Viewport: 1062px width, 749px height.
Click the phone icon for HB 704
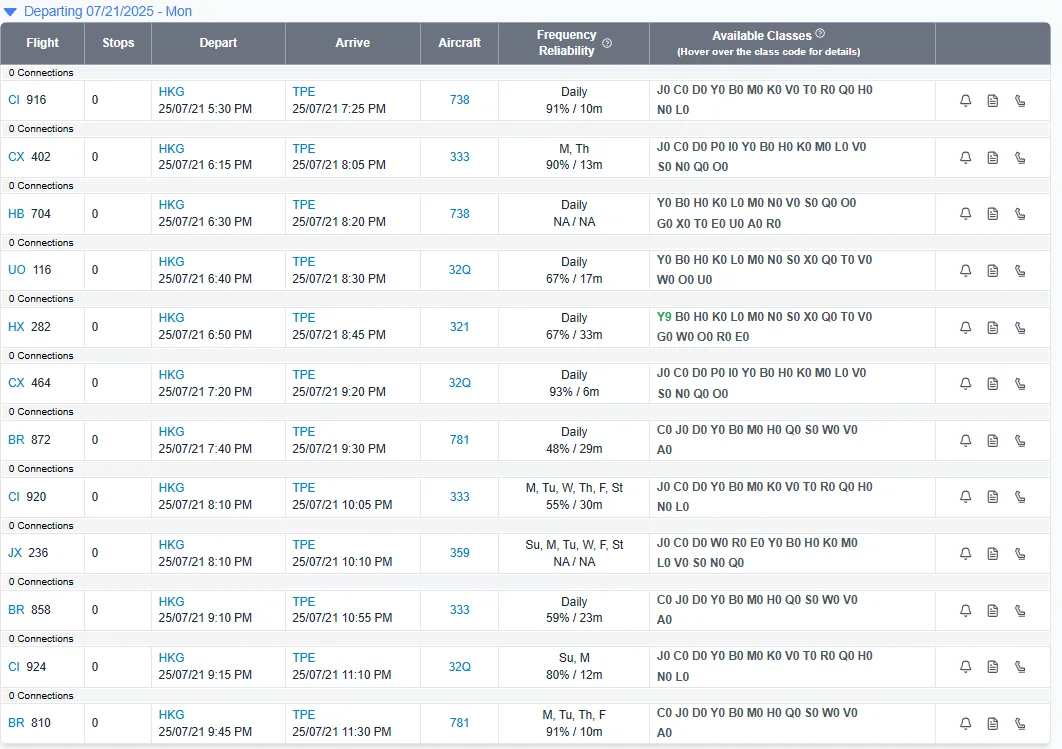click(1020, 214)
